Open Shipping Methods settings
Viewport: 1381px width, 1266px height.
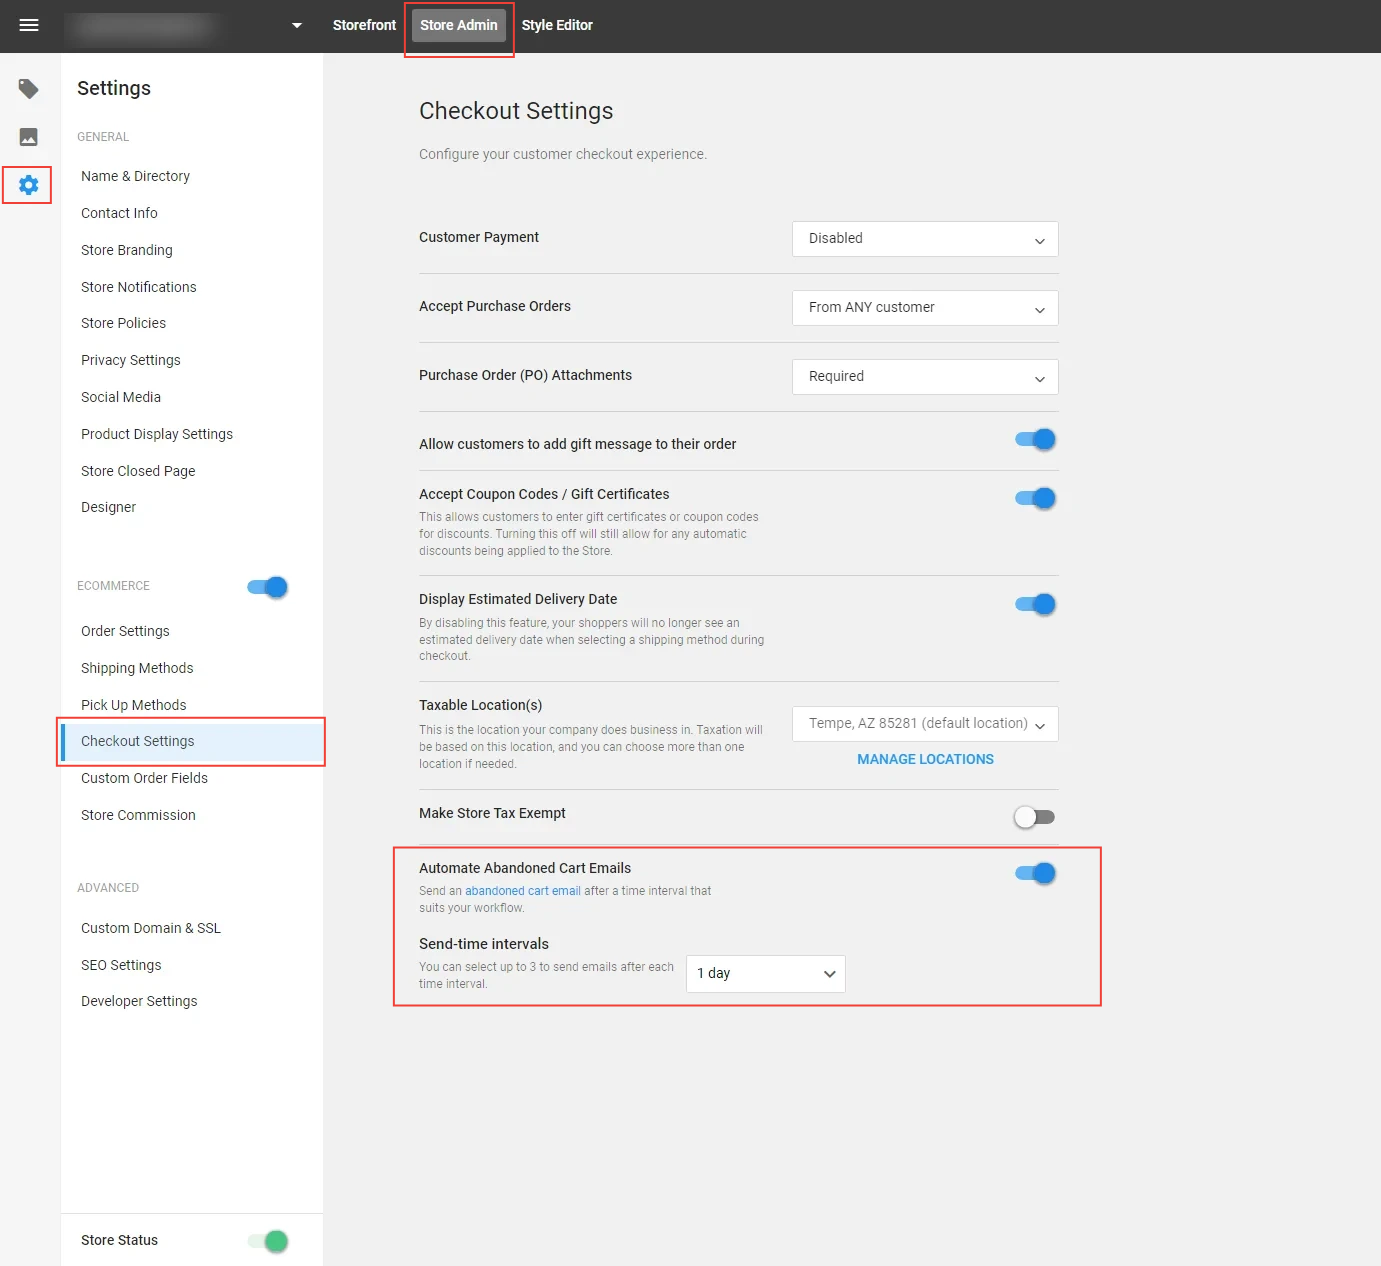(137, 668)
